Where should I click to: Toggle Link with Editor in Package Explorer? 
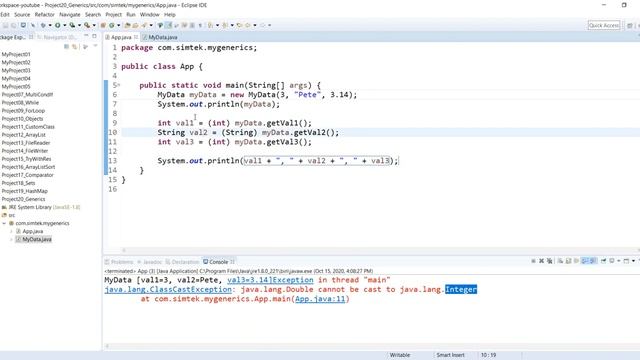click(75, 47)
